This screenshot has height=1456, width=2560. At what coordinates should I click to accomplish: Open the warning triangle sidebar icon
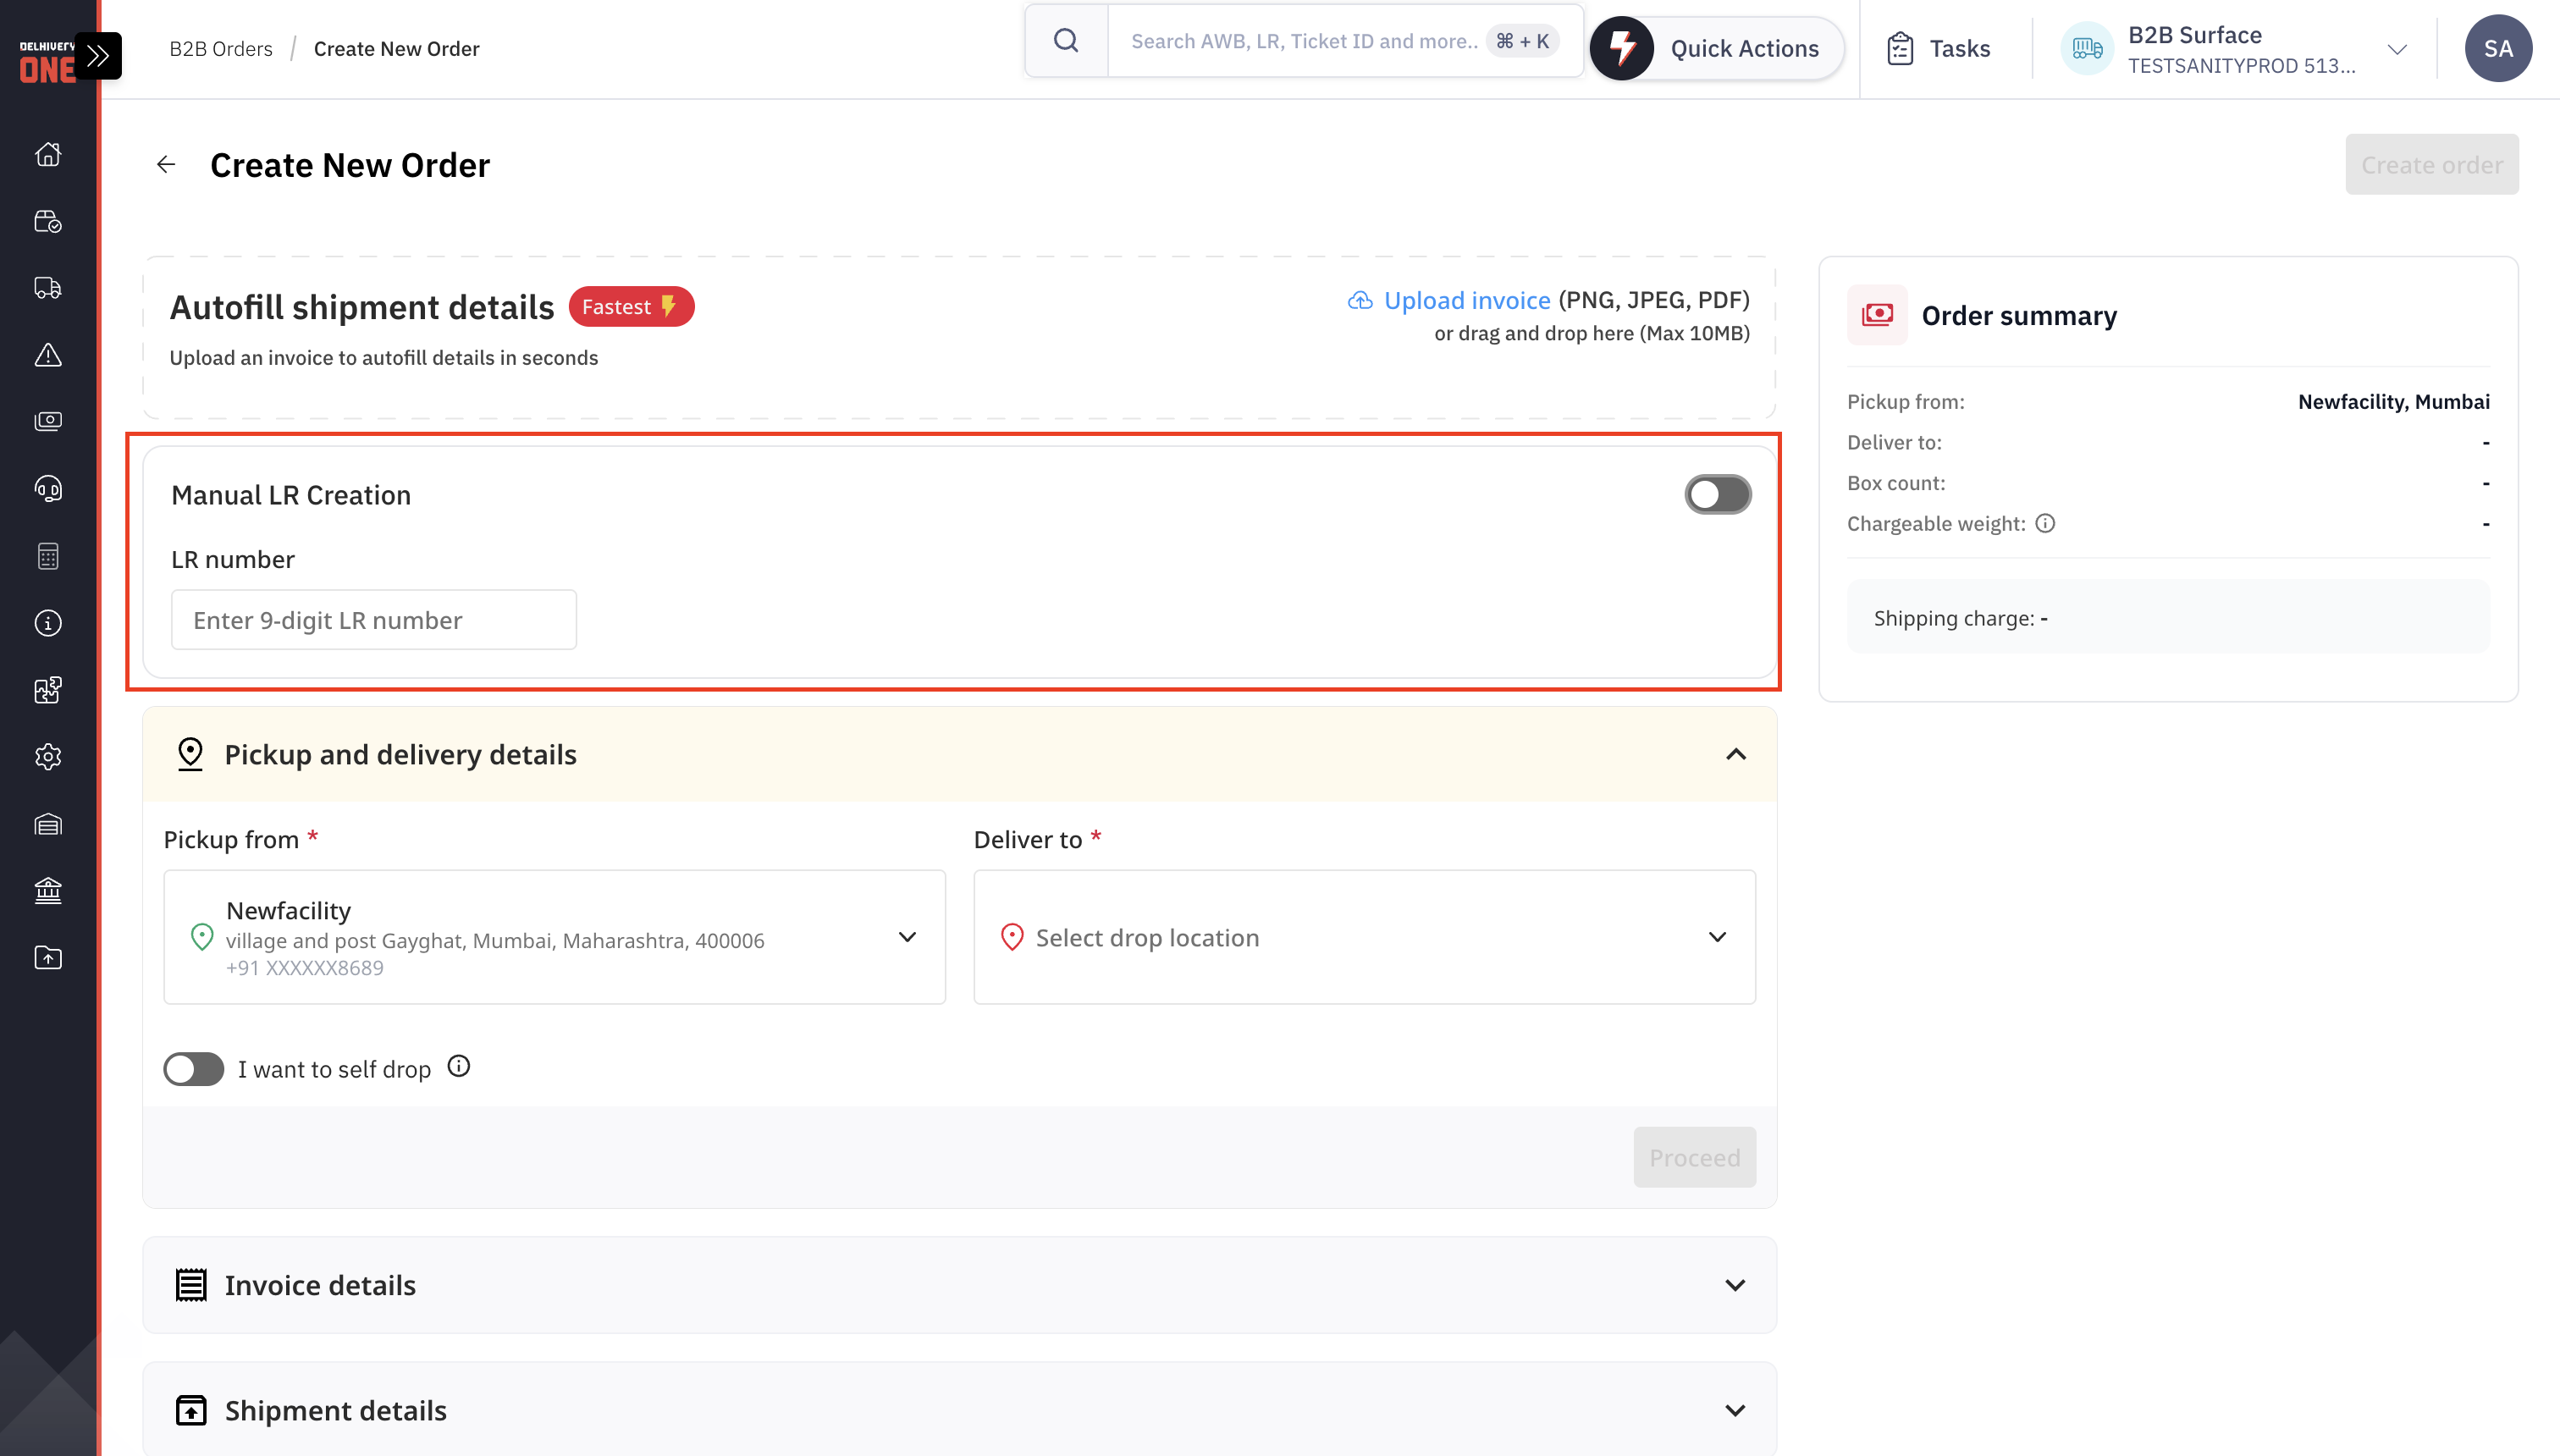pos(48,355)
